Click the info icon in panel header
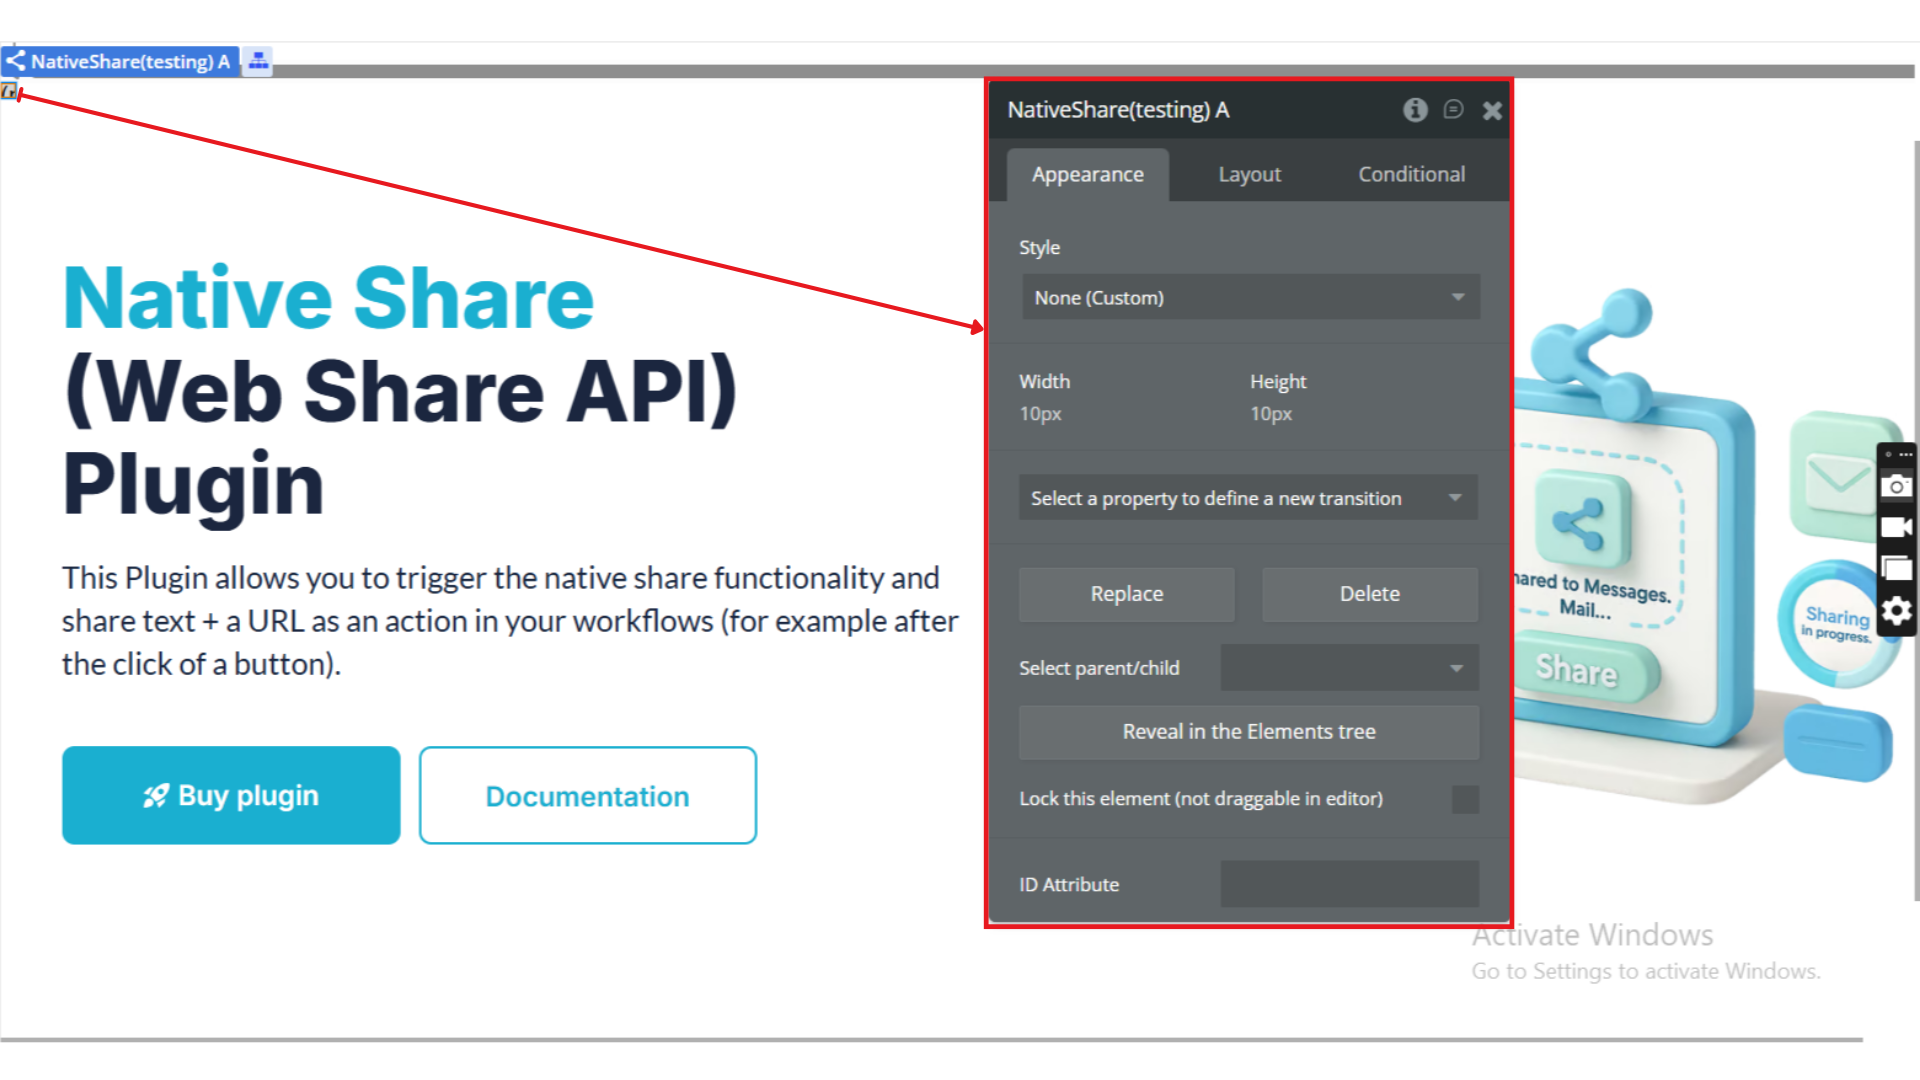The image size is (1920, 1080). pos(1415,110)
